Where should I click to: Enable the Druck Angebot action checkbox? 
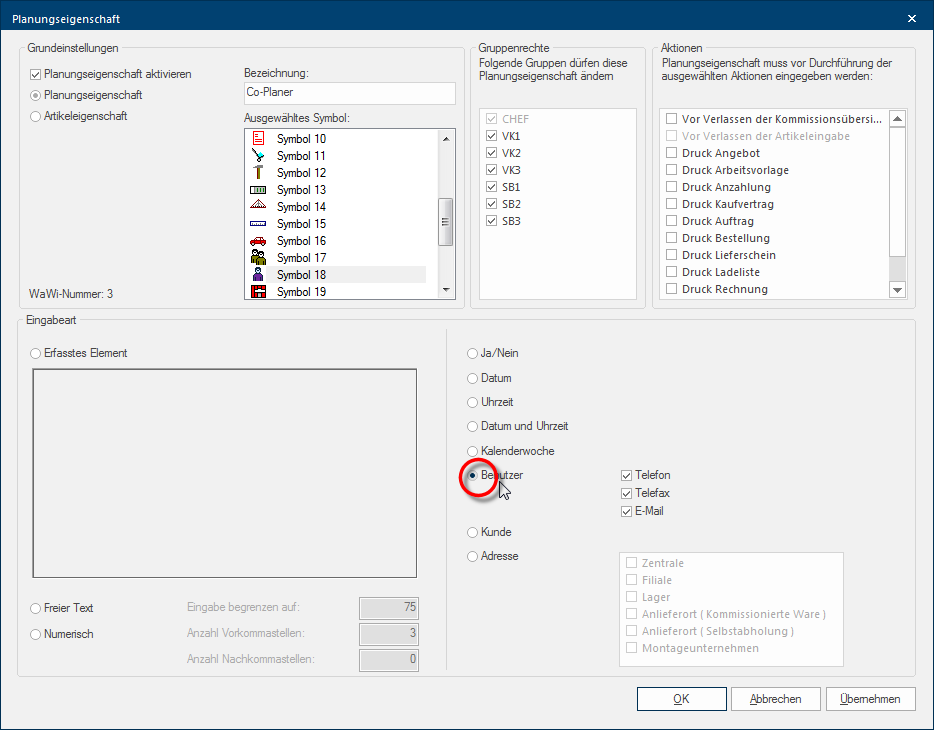pyautogui.click(x=672, y=153)
